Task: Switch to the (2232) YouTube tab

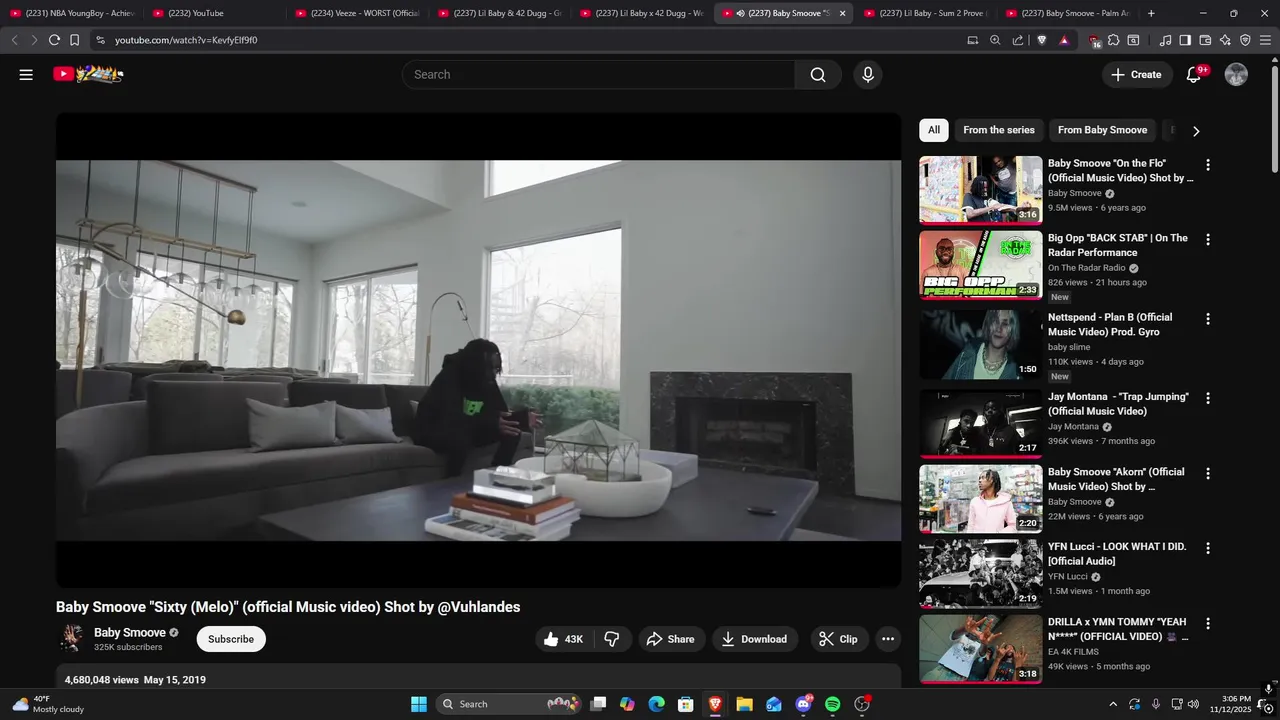Action: click(215, 13)
